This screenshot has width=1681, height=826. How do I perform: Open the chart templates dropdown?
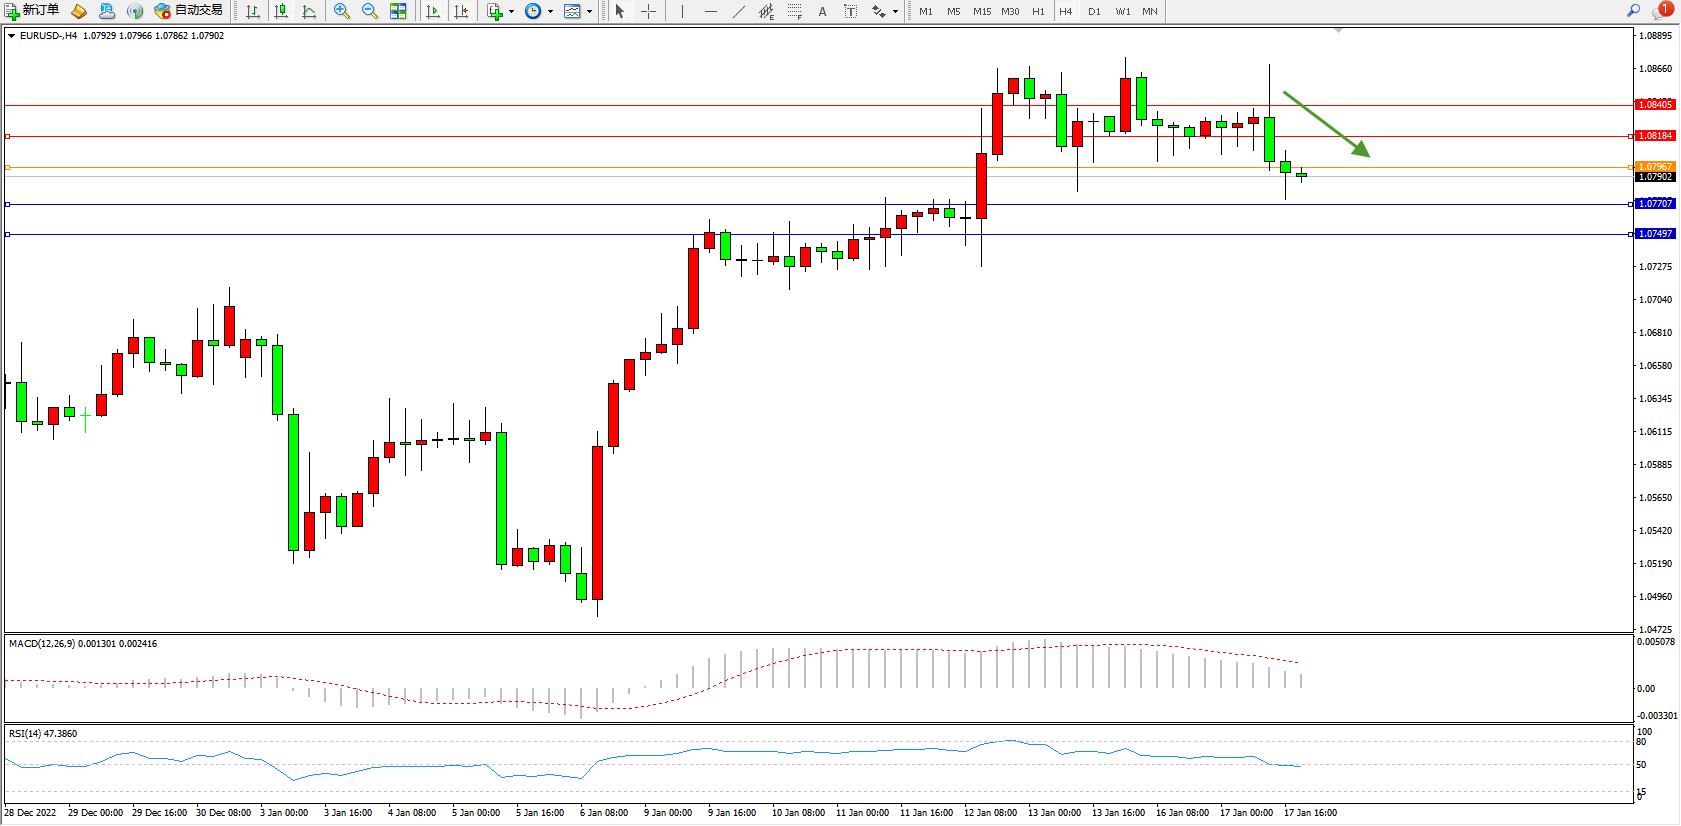pyautogui.click(x=589, y=12)
